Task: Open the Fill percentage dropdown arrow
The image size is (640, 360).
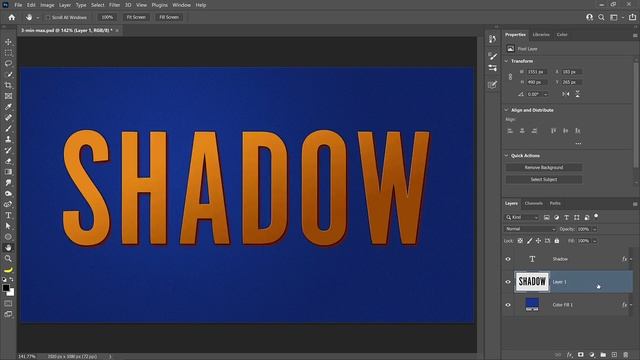Action: click(x=595, y=241)
